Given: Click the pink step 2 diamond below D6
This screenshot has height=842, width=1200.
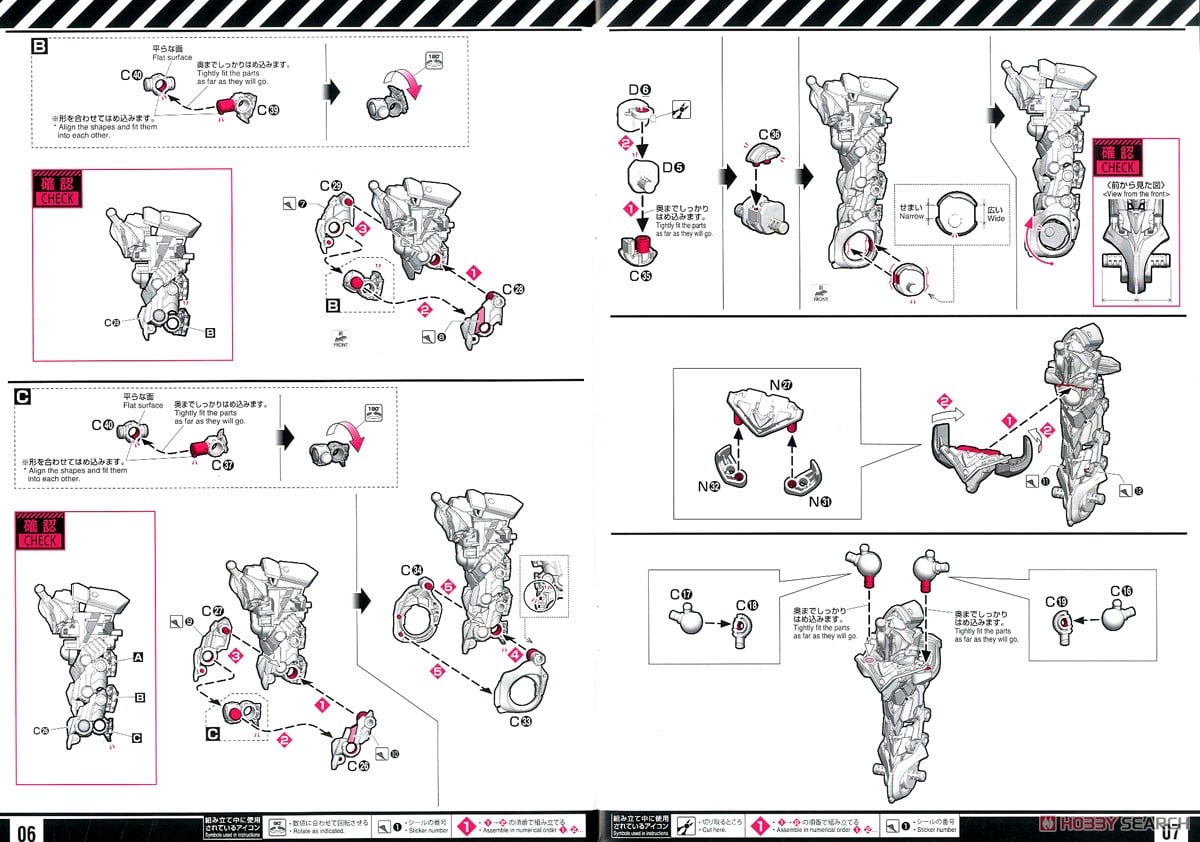Looking at the screenshot, I should coord(626,144).
